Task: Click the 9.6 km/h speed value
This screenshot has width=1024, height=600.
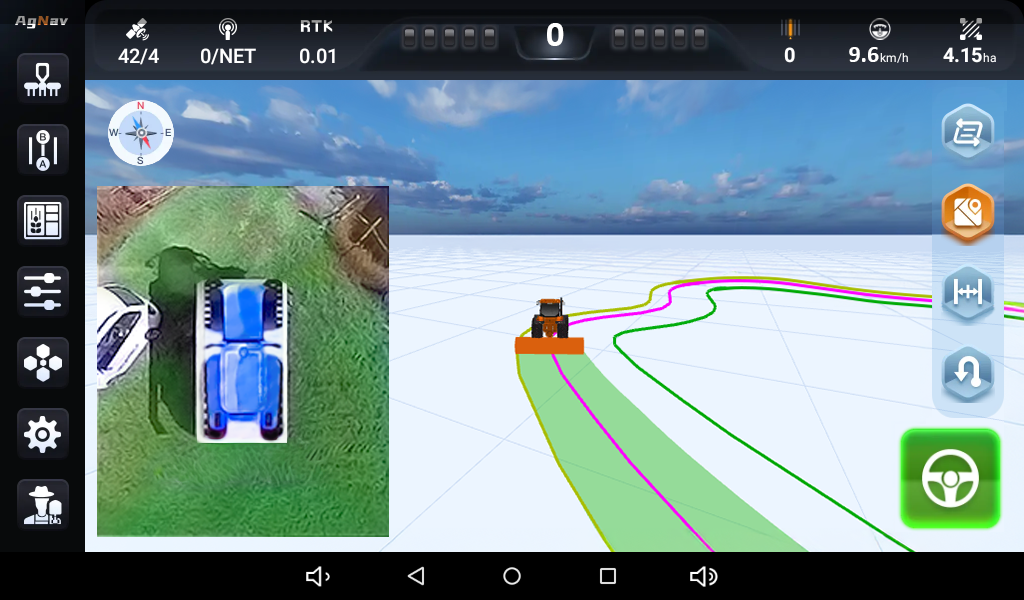Action: (x=878, y=55)
